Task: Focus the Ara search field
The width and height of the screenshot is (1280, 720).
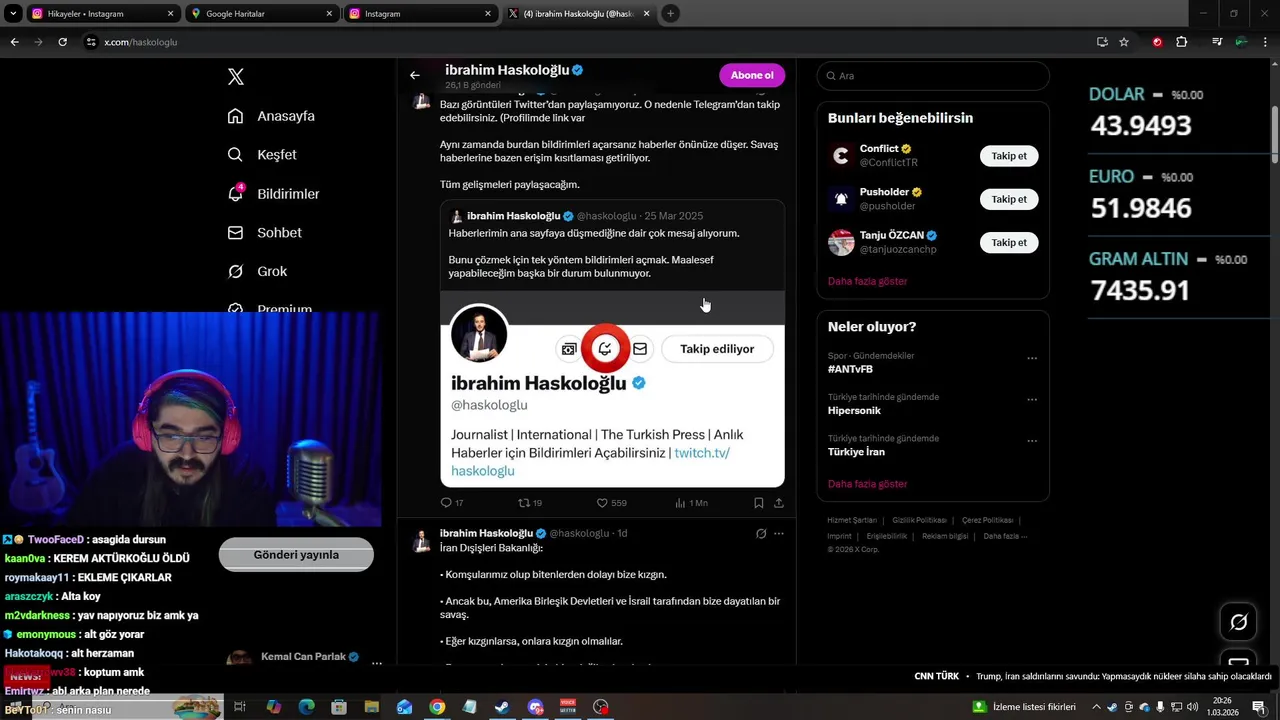Action: 933,76
